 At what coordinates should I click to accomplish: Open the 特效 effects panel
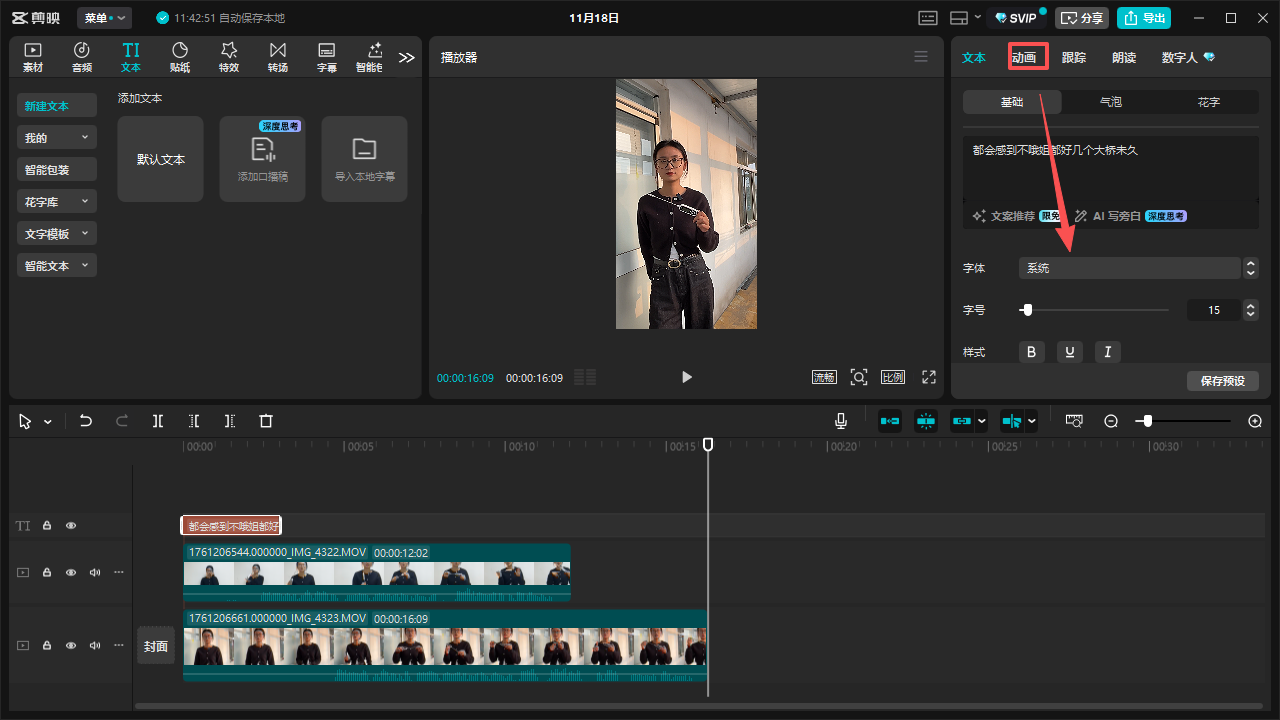point(229,57)
